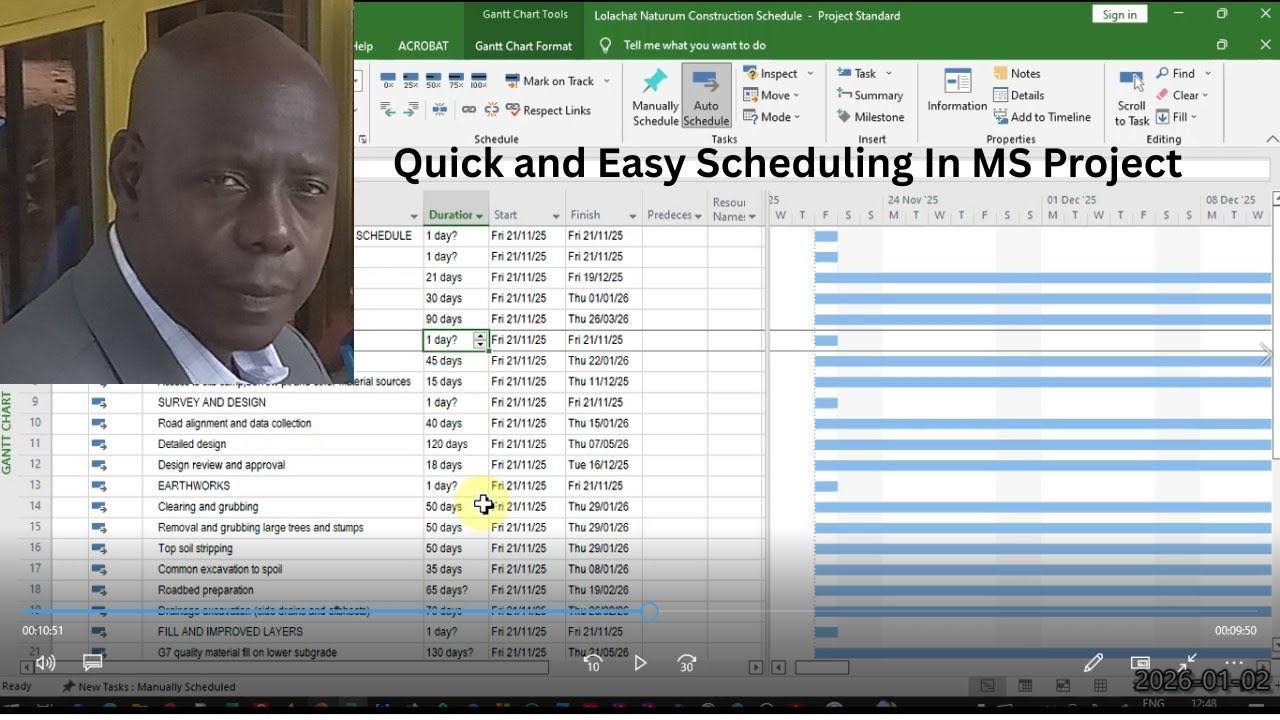The width and height of the screenshot is (1280, 720).
Task: Select the SURVEY AND DESIGN task
Action: tap(212, 402)
